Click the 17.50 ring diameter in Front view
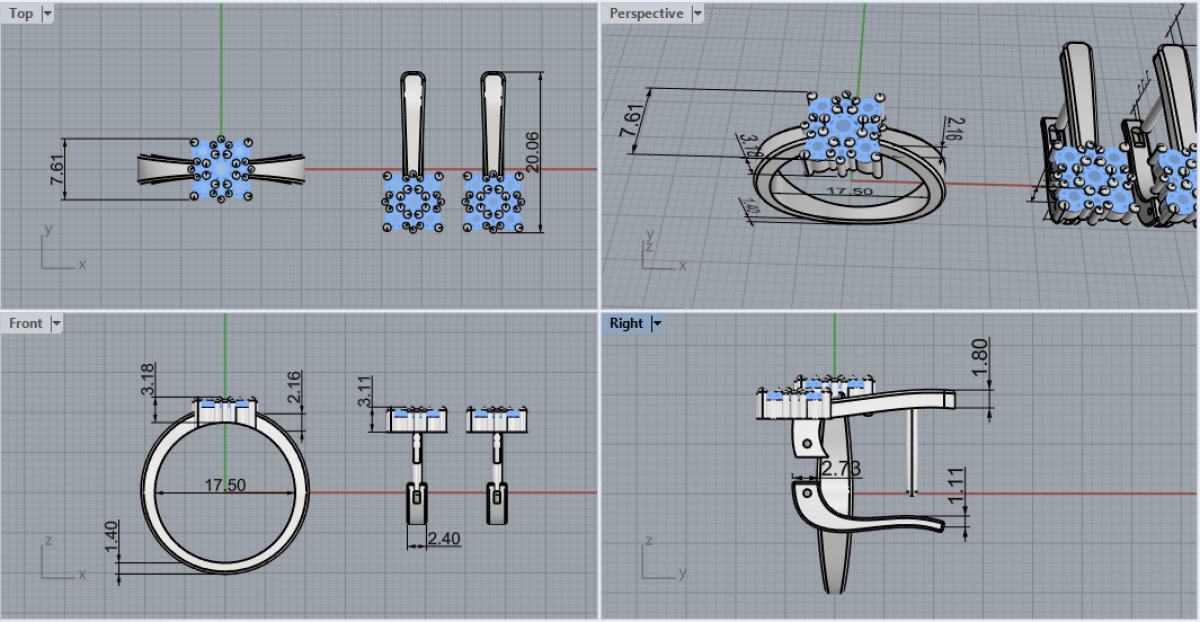The height and width of the screenshot is (622, 1200). [x=225, y=485]
